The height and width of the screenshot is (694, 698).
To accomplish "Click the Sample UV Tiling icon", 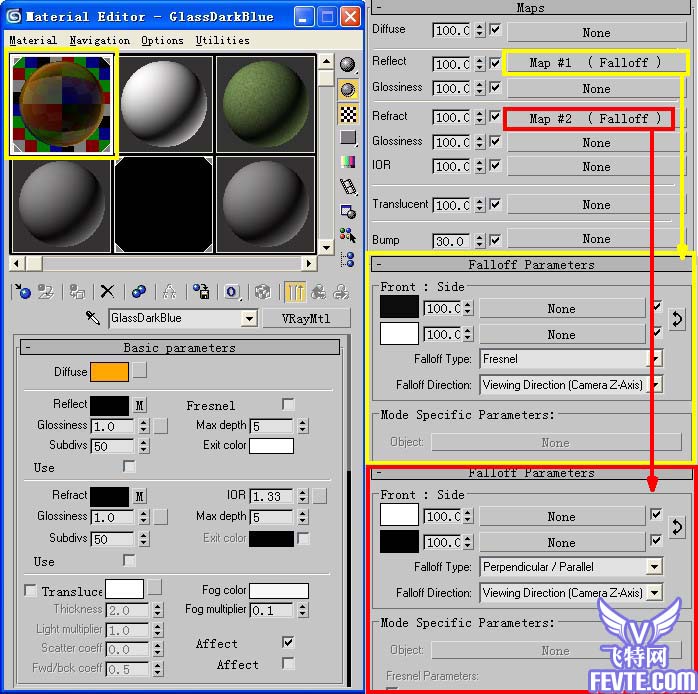I will [348, 138].
